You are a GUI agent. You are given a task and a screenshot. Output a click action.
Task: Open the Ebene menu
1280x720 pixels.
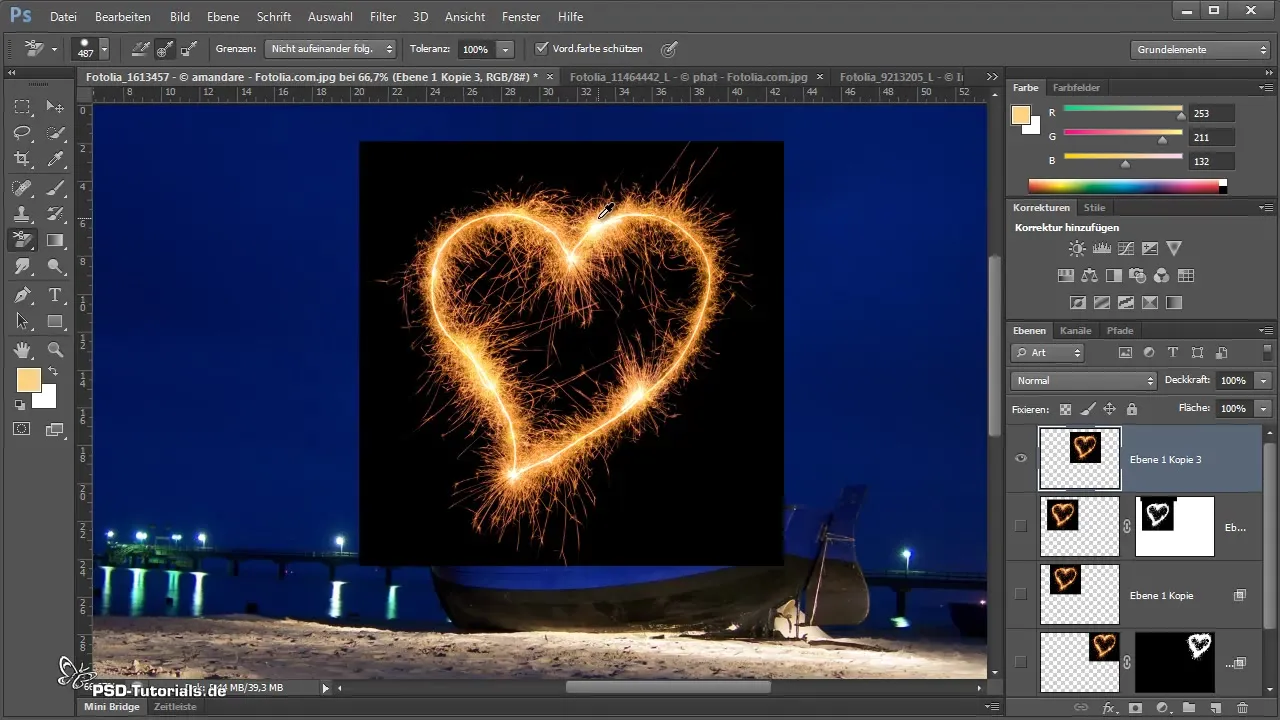tap(224, 17)
